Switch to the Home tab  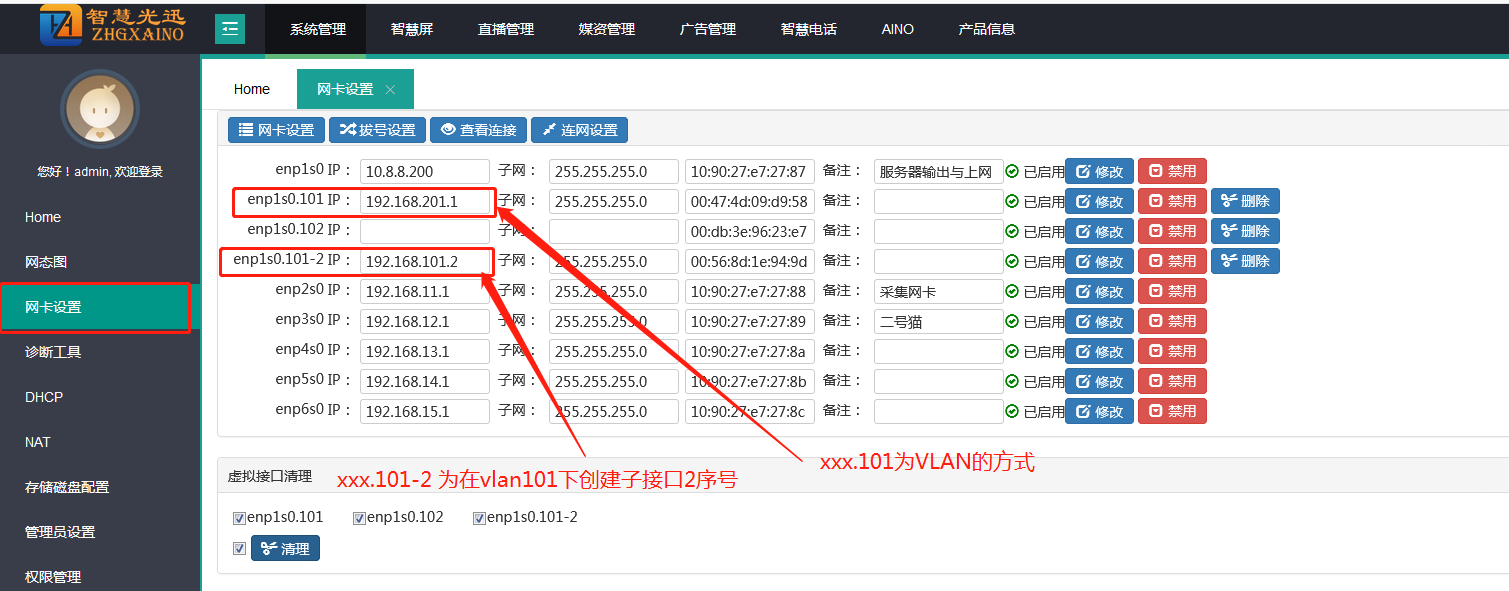[x=251, y=89]
